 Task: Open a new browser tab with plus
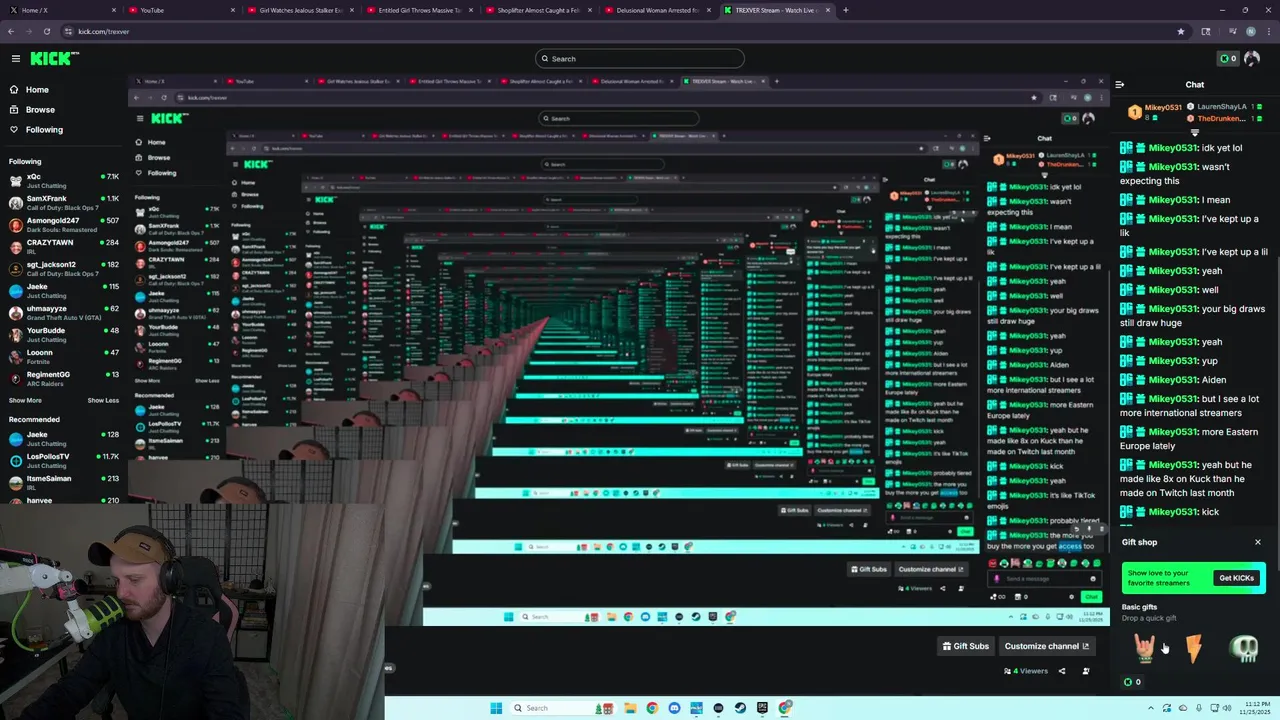(x=845, y=10)
